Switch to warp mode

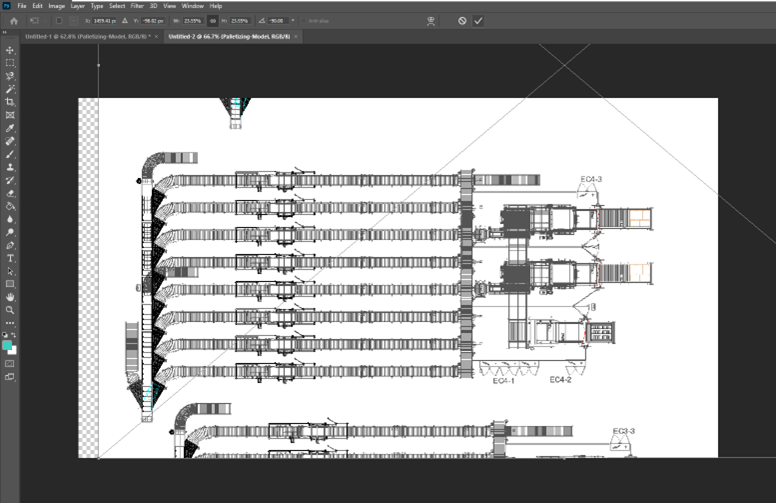click(x=431, y=21)
